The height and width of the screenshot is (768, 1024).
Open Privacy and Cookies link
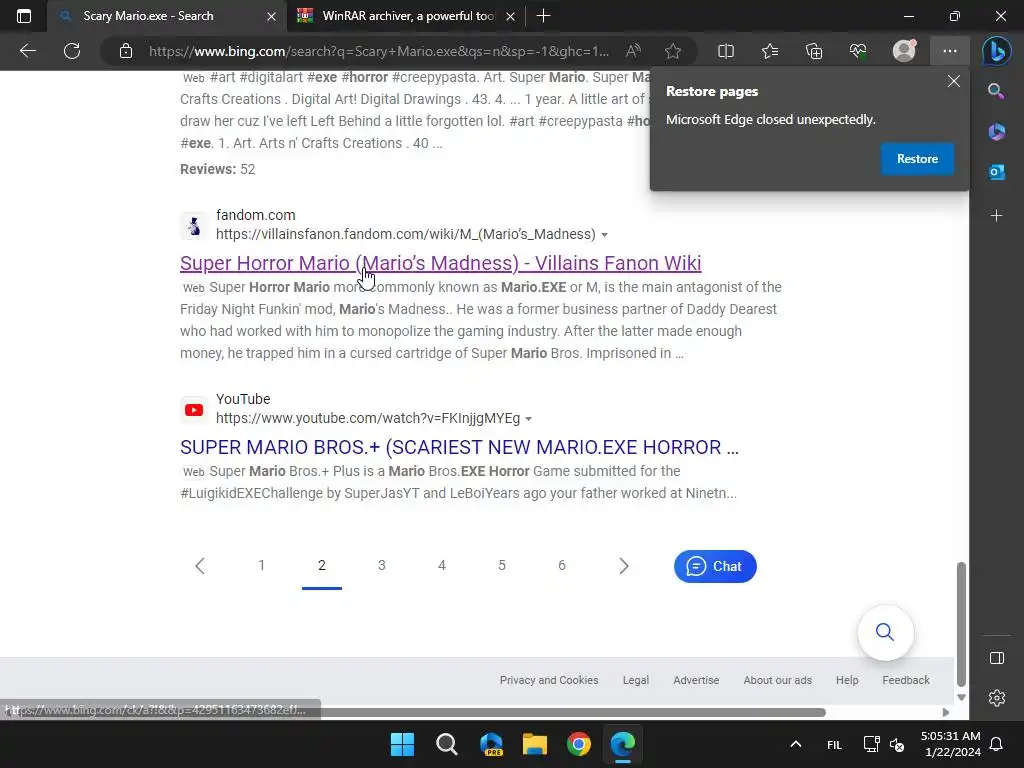click(x=549, y=680)
